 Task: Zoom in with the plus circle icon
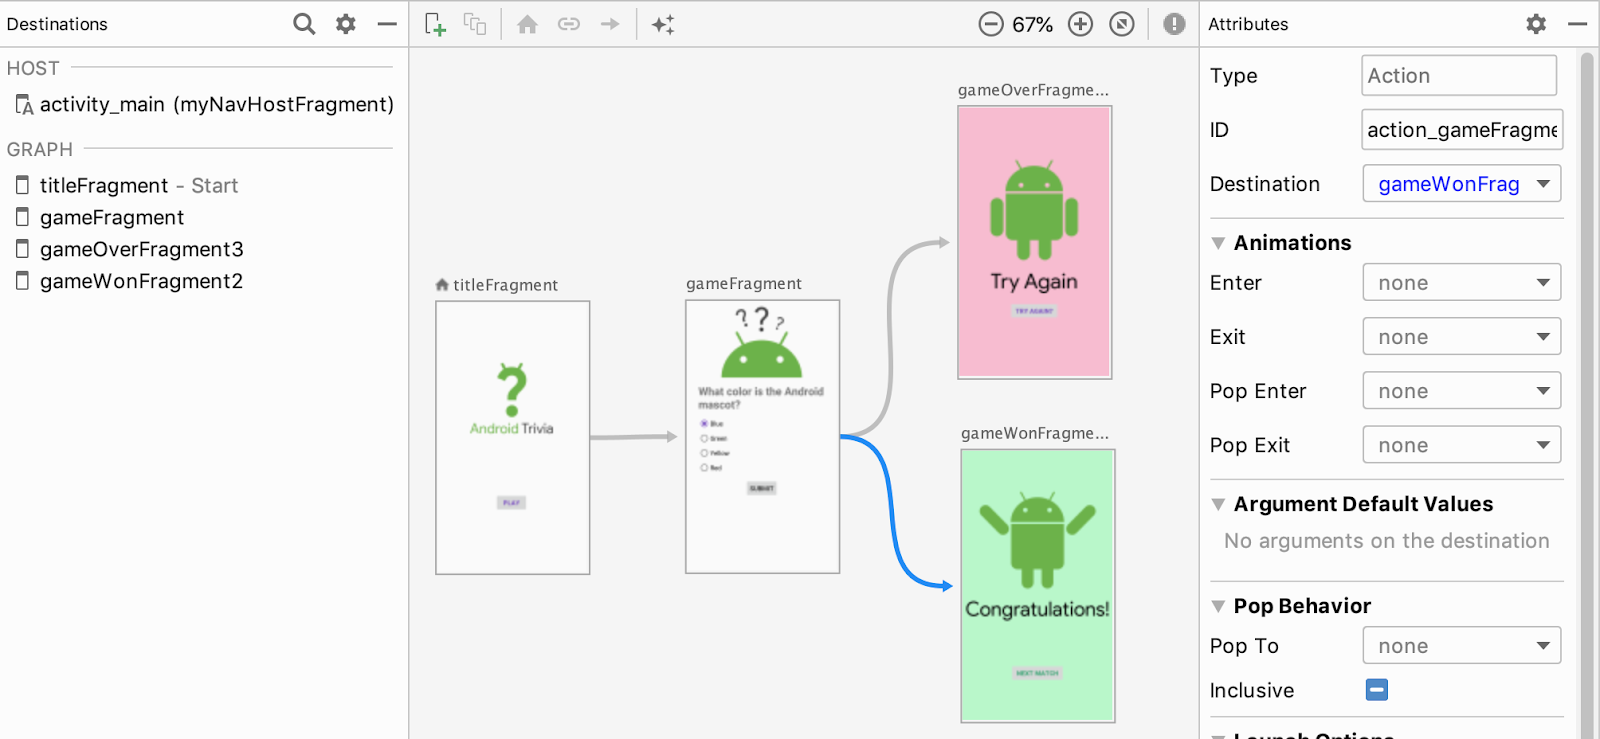pos(1081,24)
